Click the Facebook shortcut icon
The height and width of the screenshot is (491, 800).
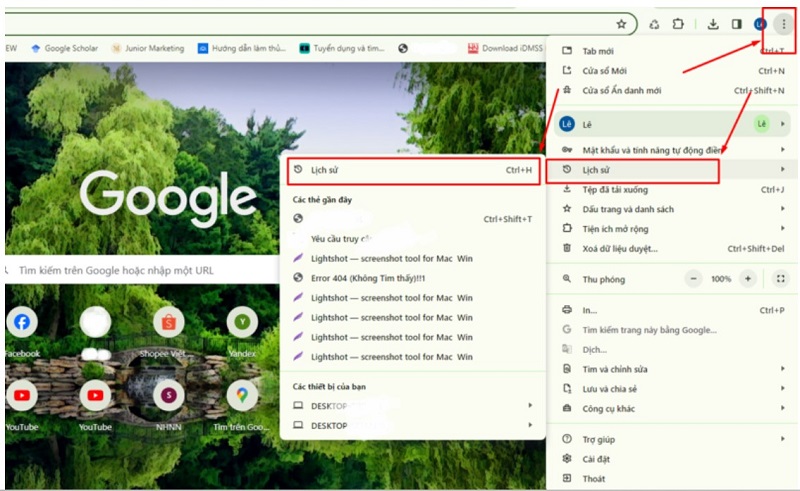(21, 322)
